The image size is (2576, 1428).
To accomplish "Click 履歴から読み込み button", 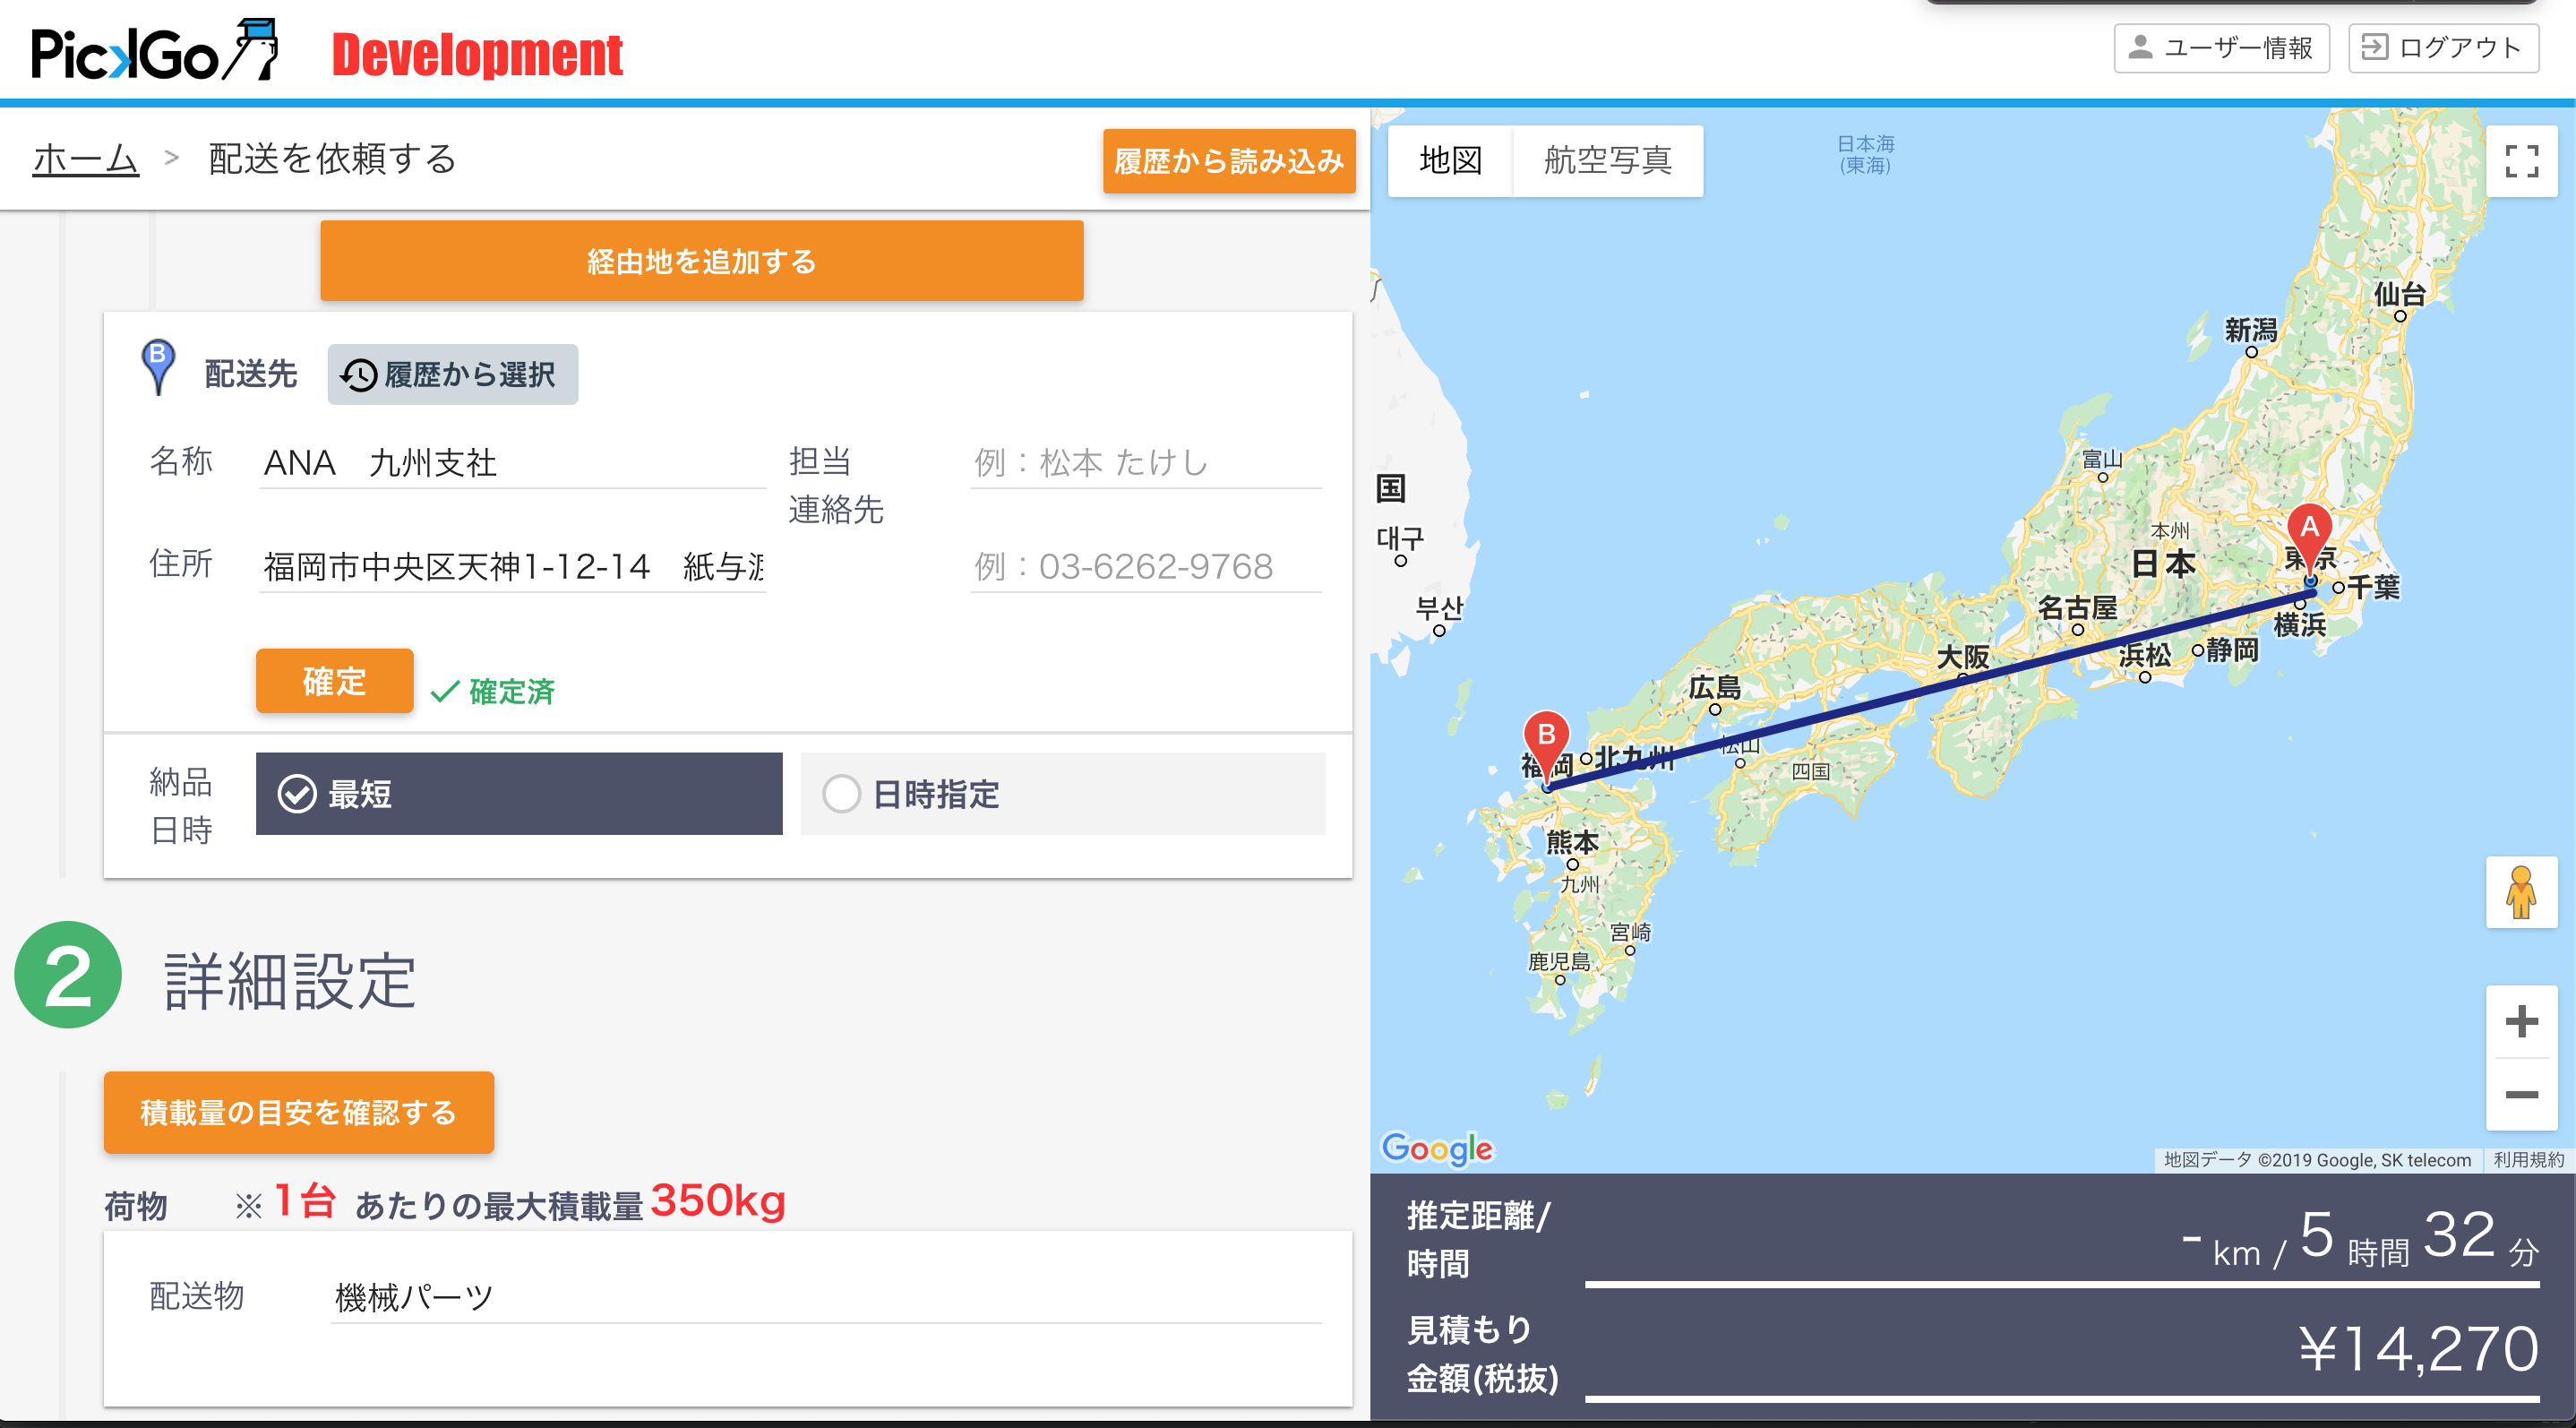I will coord(1229,161).
